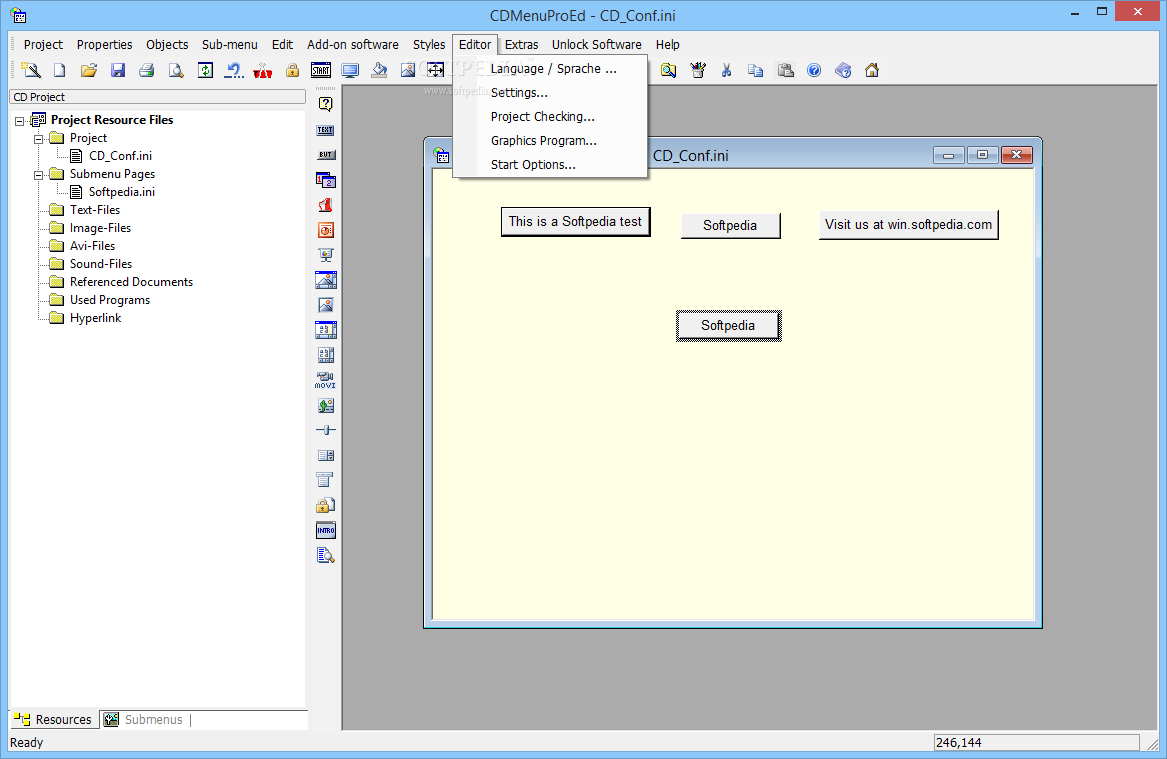Choose Language / Sprache from Editor menu
This screenshot has height=759, width=1167.
point(553,68)
